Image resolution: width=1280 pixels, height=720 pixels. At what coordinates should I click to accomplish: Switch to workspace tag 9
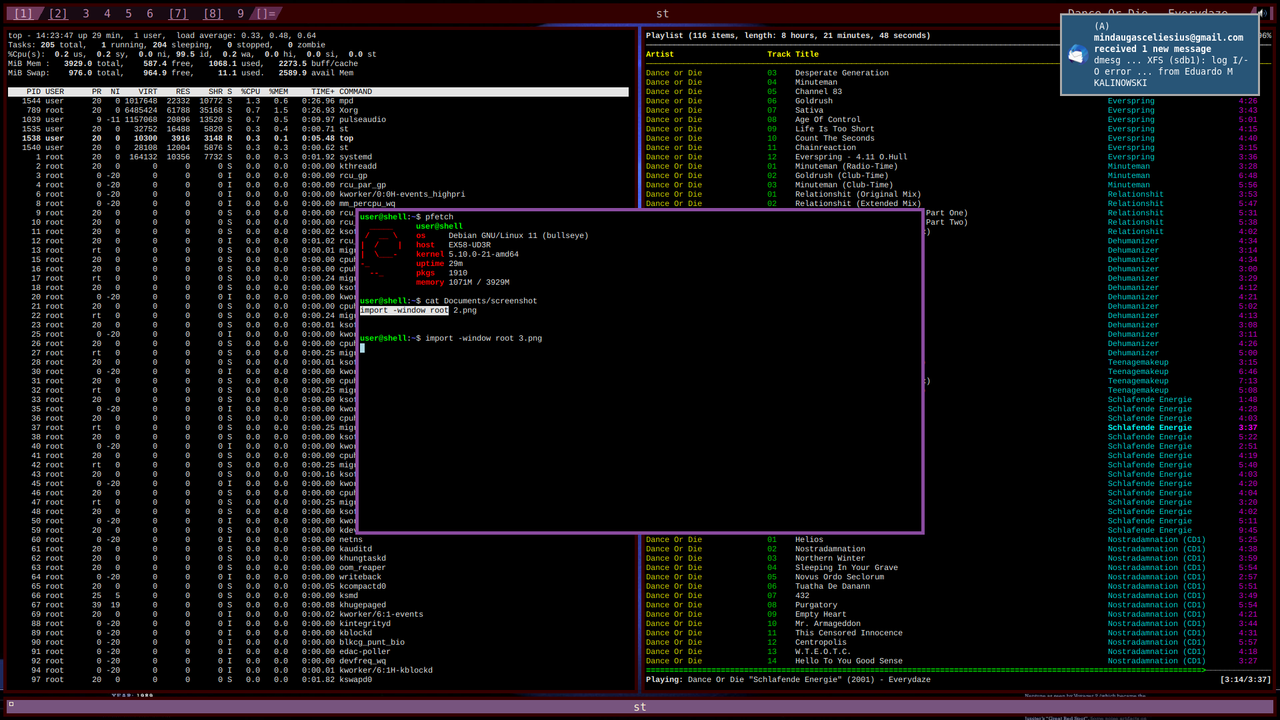pos(240,14)
